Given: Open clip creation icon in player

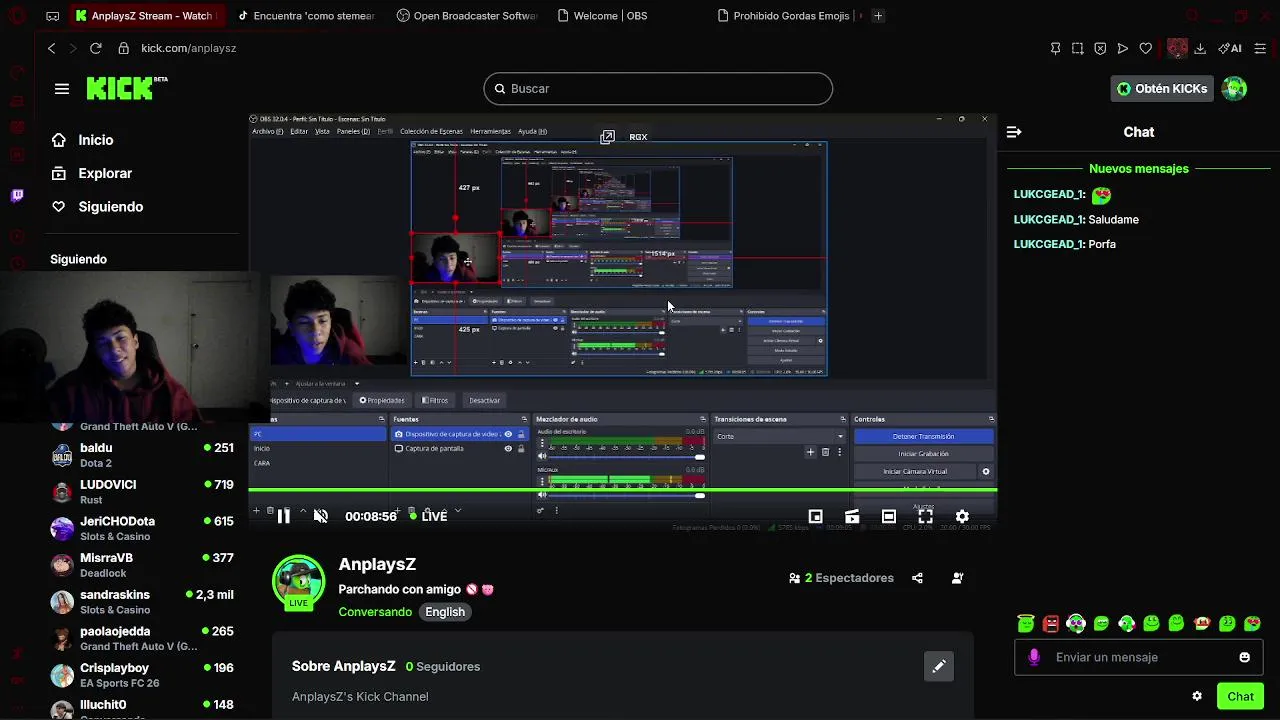Looking at the screenshot, I should click(x=852, y=516).
